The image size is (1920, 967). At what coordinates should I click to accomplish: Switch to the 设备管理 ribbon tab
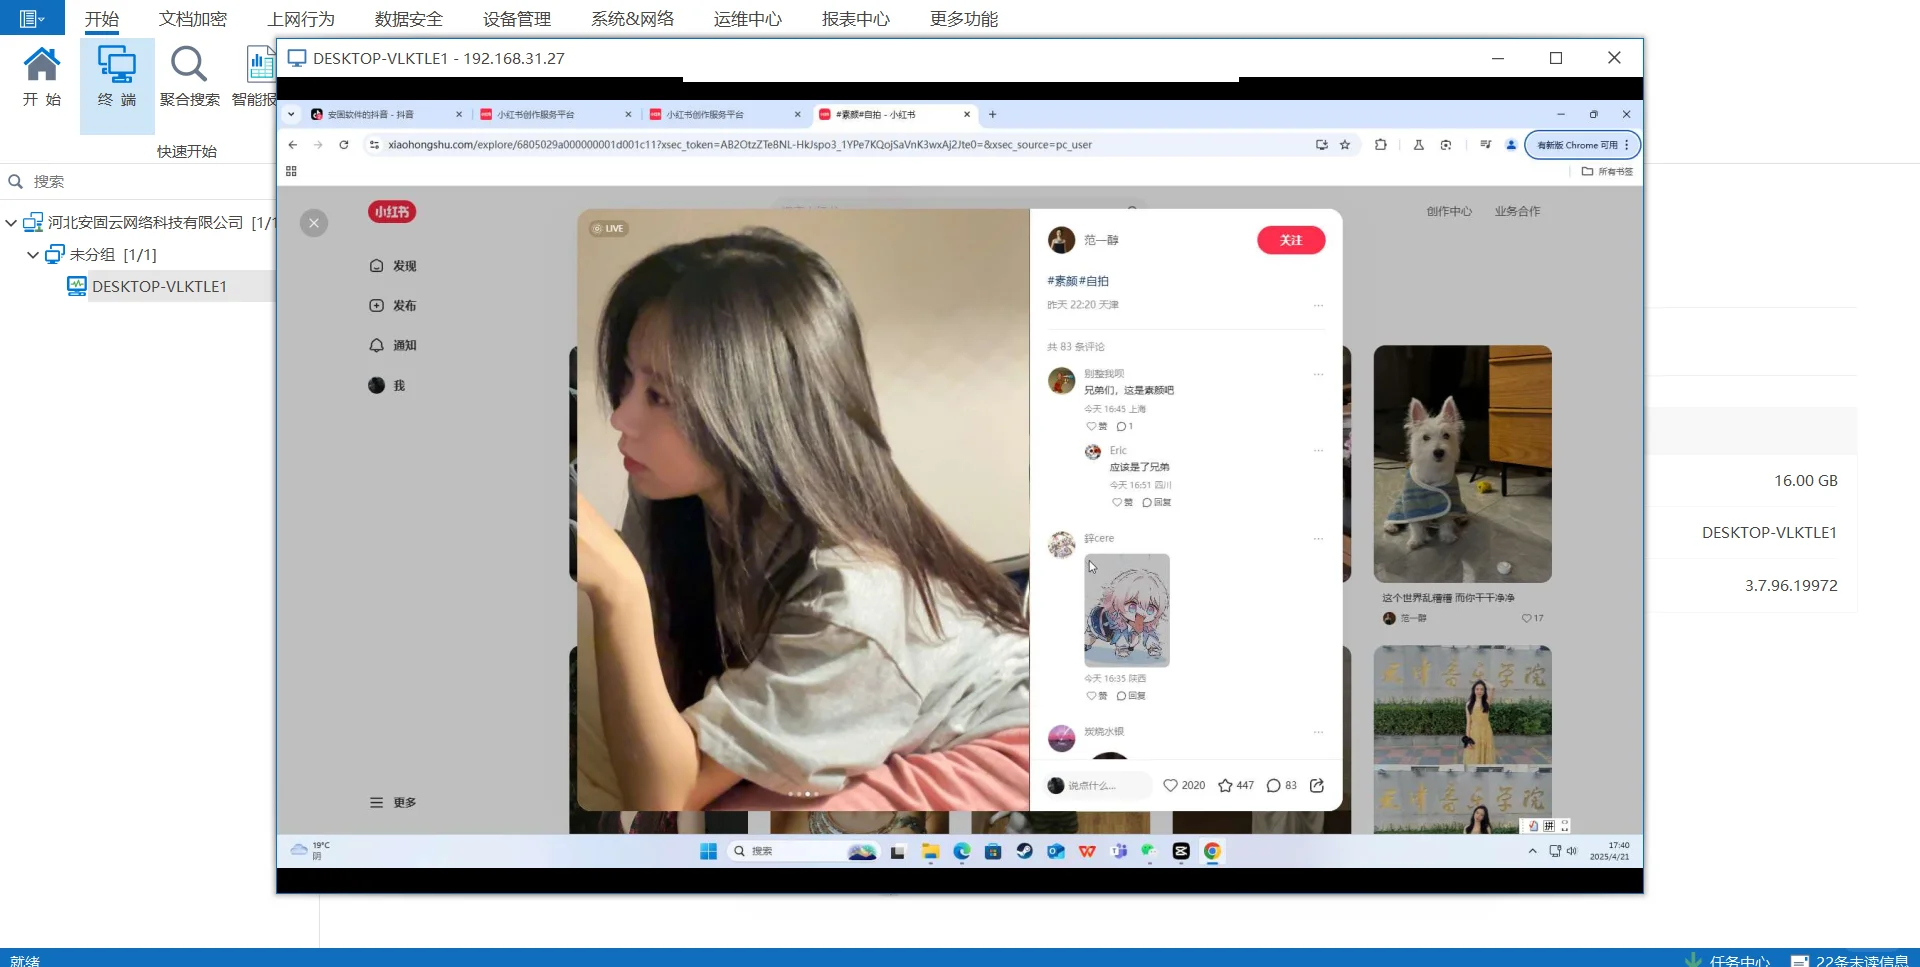[515, 18]
